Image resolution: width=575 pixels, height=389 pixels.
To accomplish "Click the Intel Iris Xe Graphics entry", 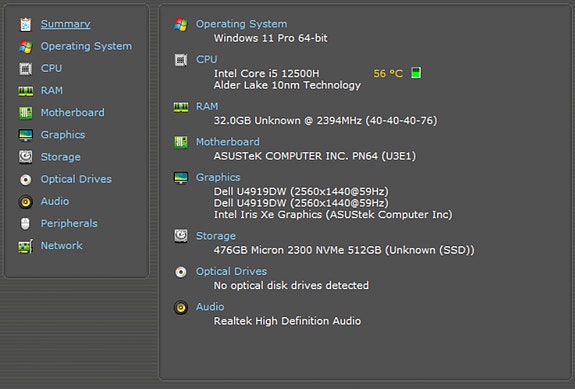I will pyautogui.click(x=333, y=214).
